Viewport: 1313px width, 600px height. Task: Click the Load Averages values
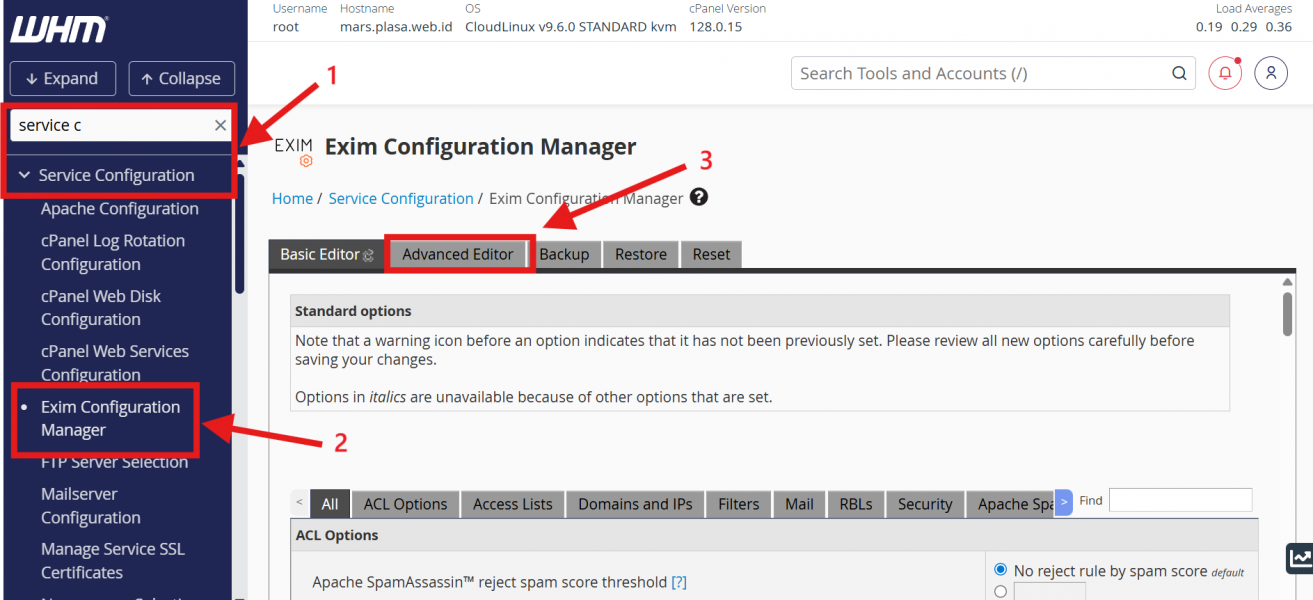(1244, 27)
